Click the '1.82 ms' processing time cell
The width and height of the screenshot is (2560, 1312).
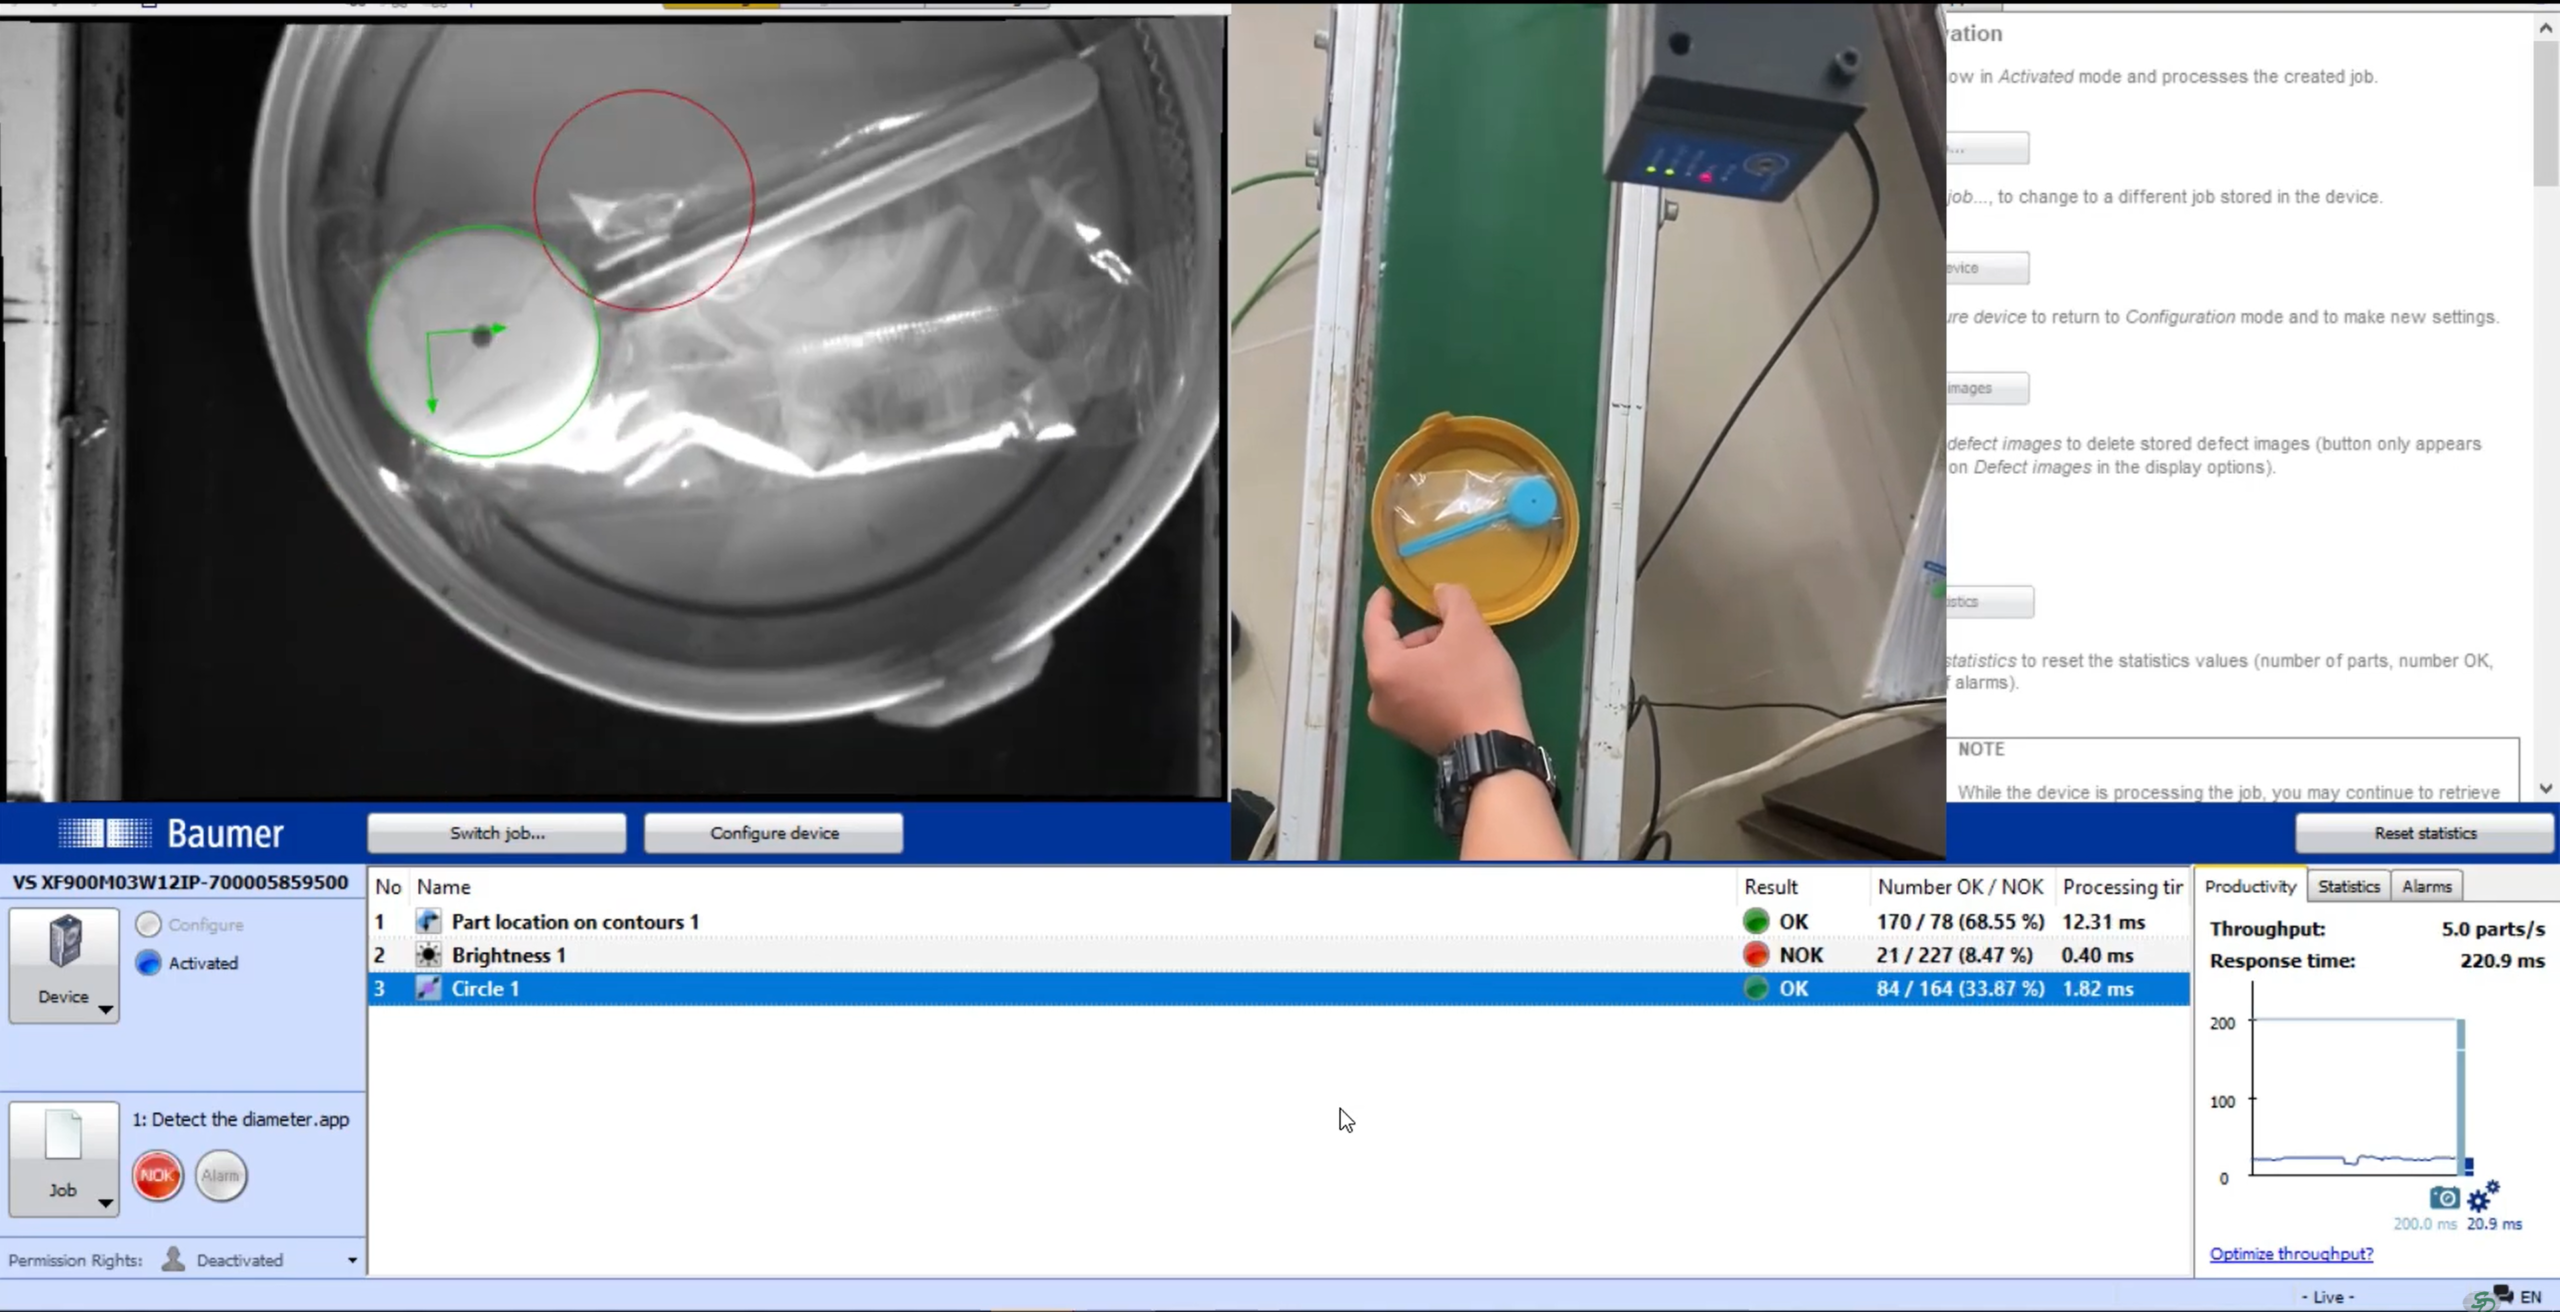click(2097, 988)
